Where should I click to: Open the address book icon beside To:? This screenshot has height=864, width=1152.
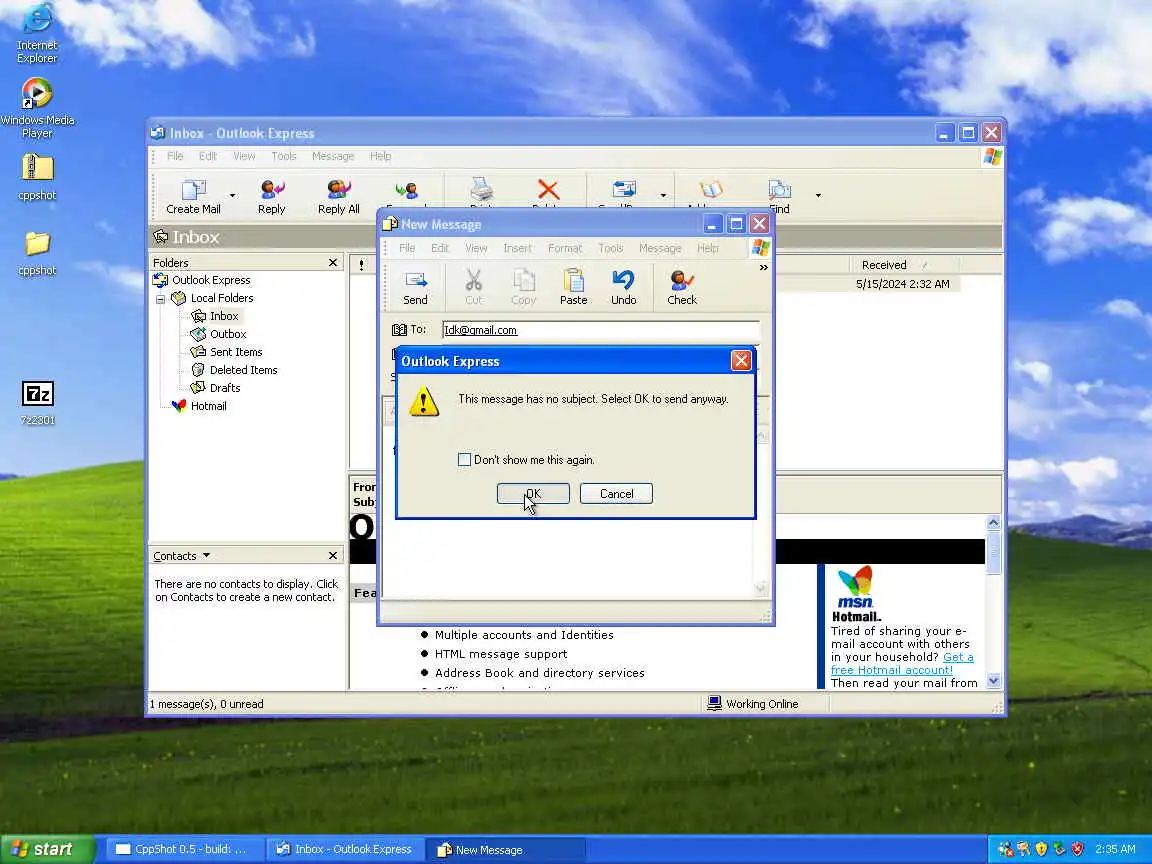(399, 330)
